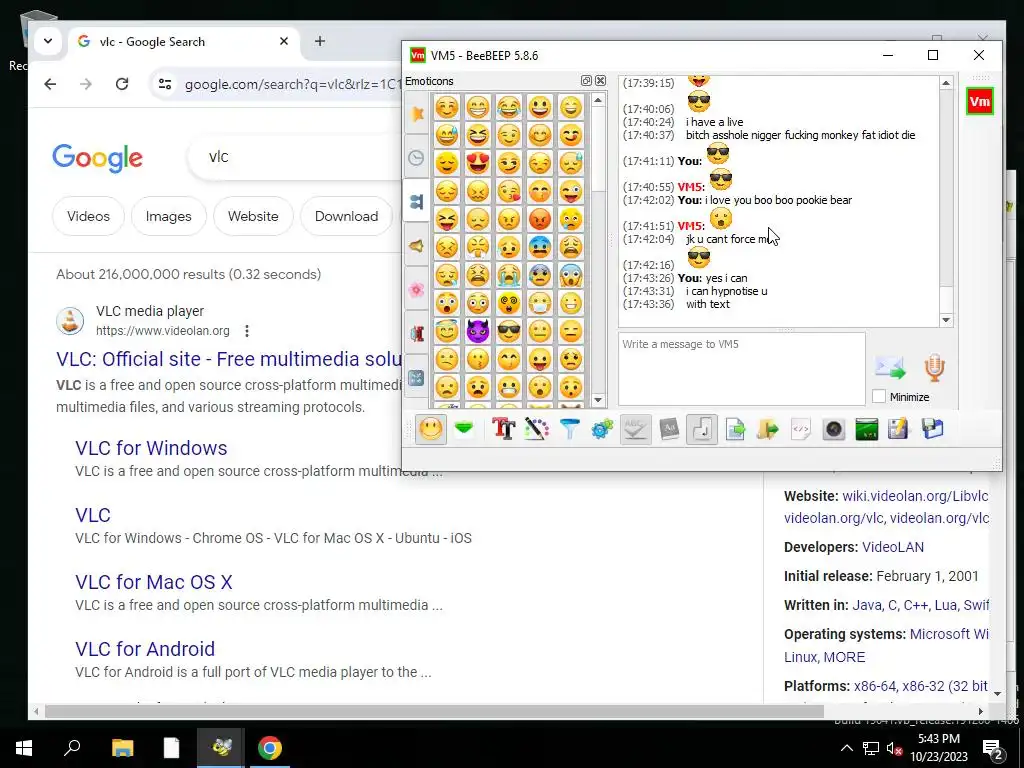Click the Download filter chip in Google
The height and width of the screenshot is (768, 1024).
click(346, 216)
